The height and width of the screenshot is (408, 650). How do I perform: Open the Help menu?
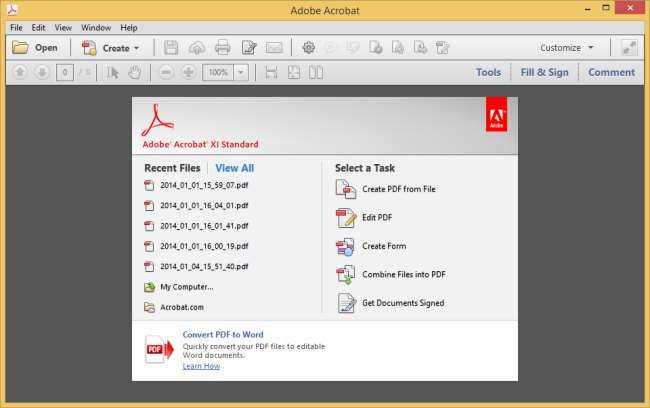129,28
